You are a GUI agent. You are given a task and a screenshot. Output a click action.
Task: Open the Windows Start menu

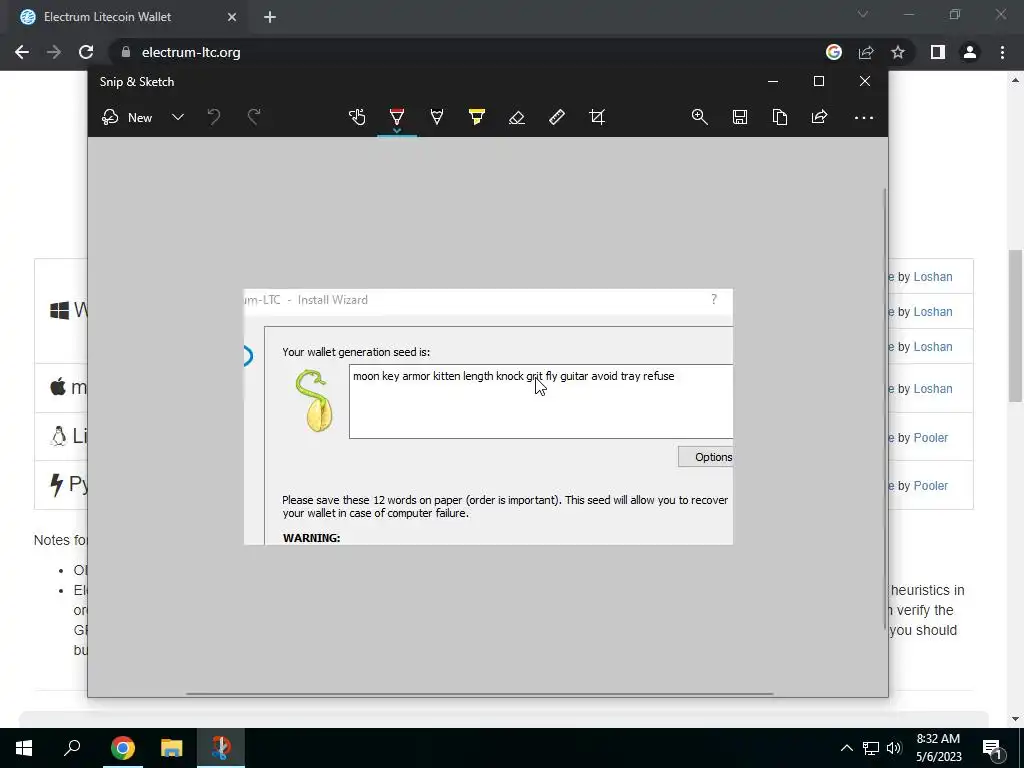click(24, 748)
